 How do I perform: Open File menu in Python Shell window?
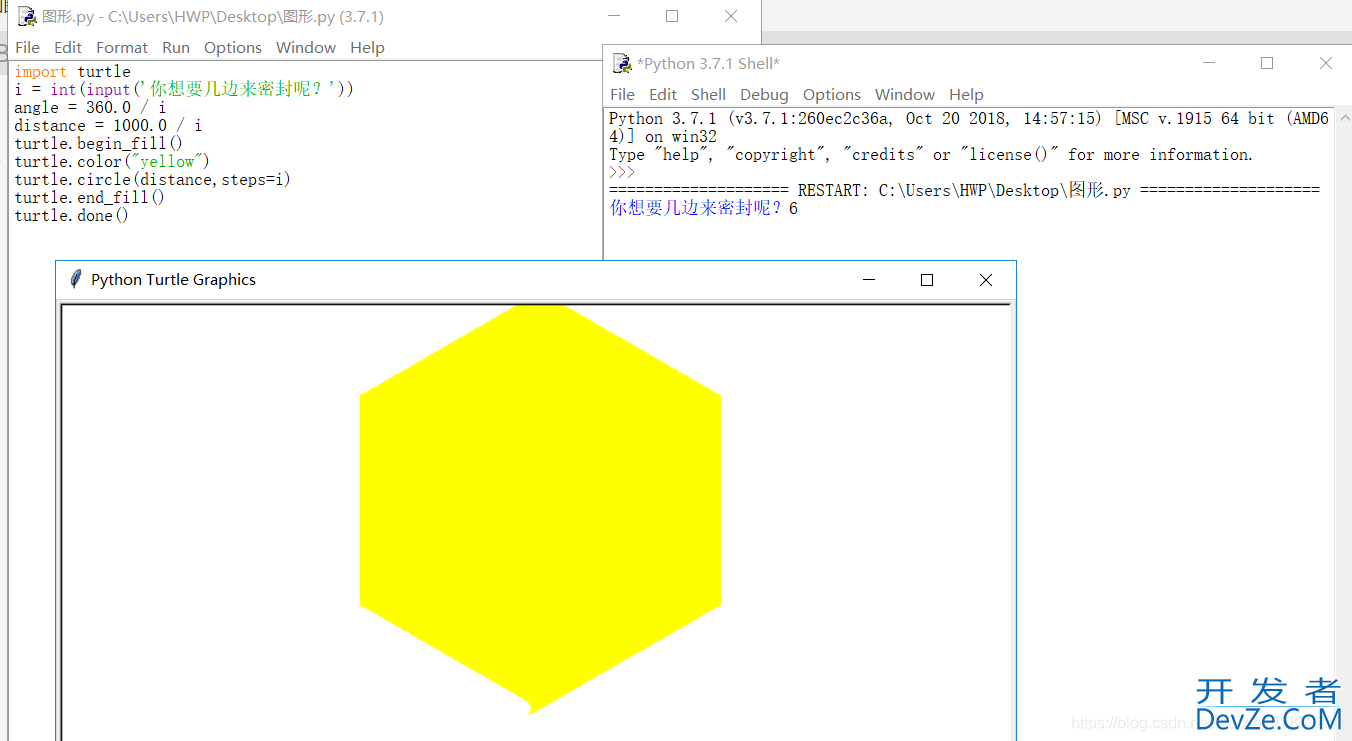622,94
